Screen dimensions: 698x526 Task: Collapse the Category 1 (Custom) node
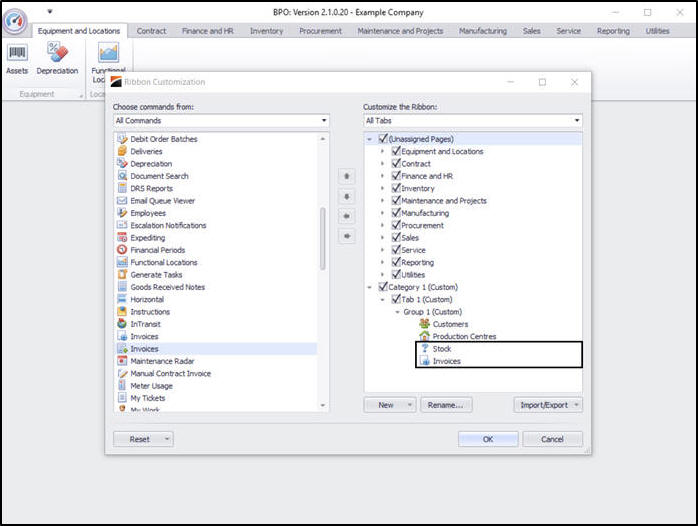point(369,287)
